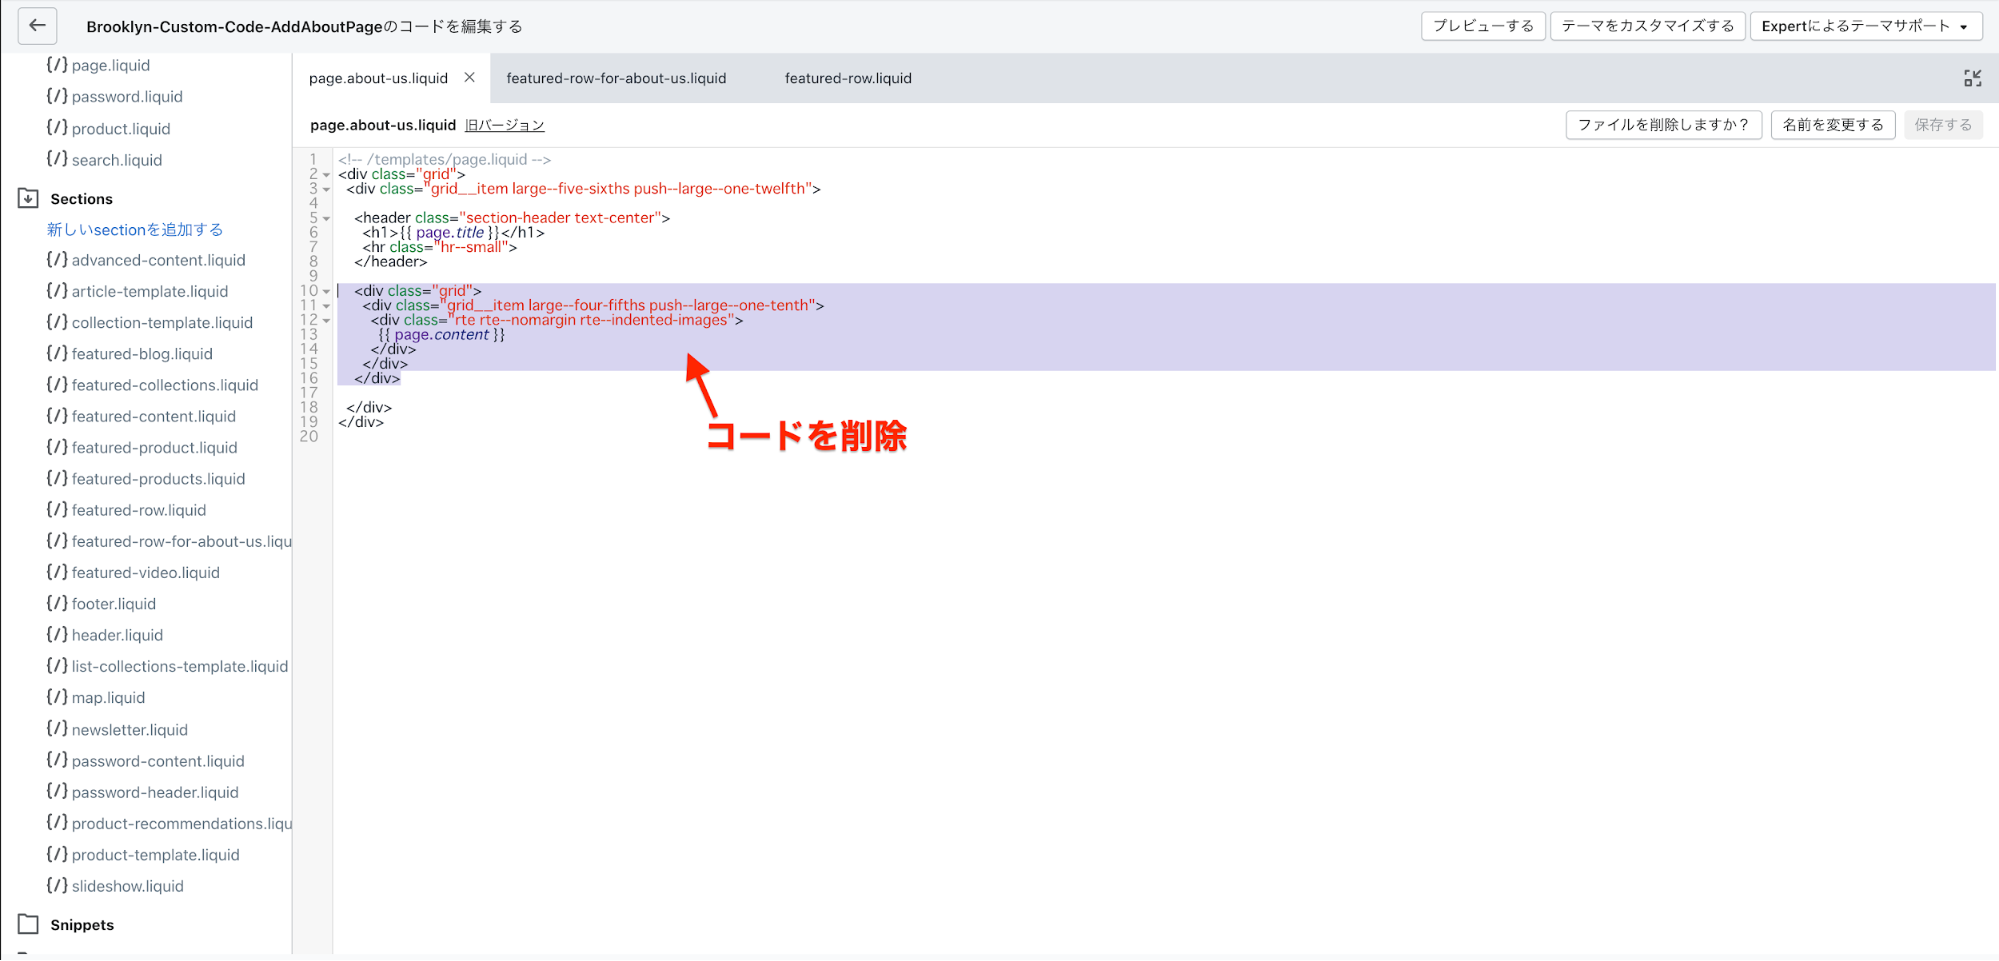Click the header.liquid file icon
The width and height of the screenshot is (1999, 961).
coord(56,634)
